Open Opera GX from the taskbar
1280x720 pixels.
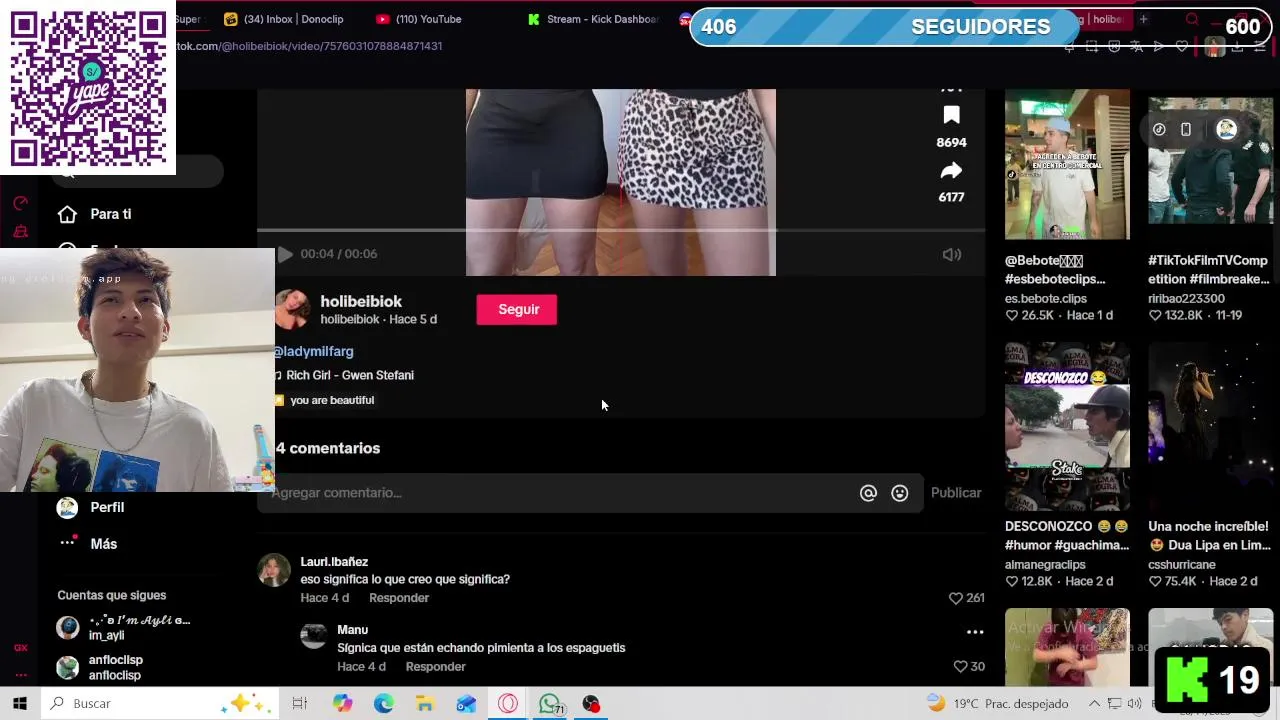coord(508,704)
